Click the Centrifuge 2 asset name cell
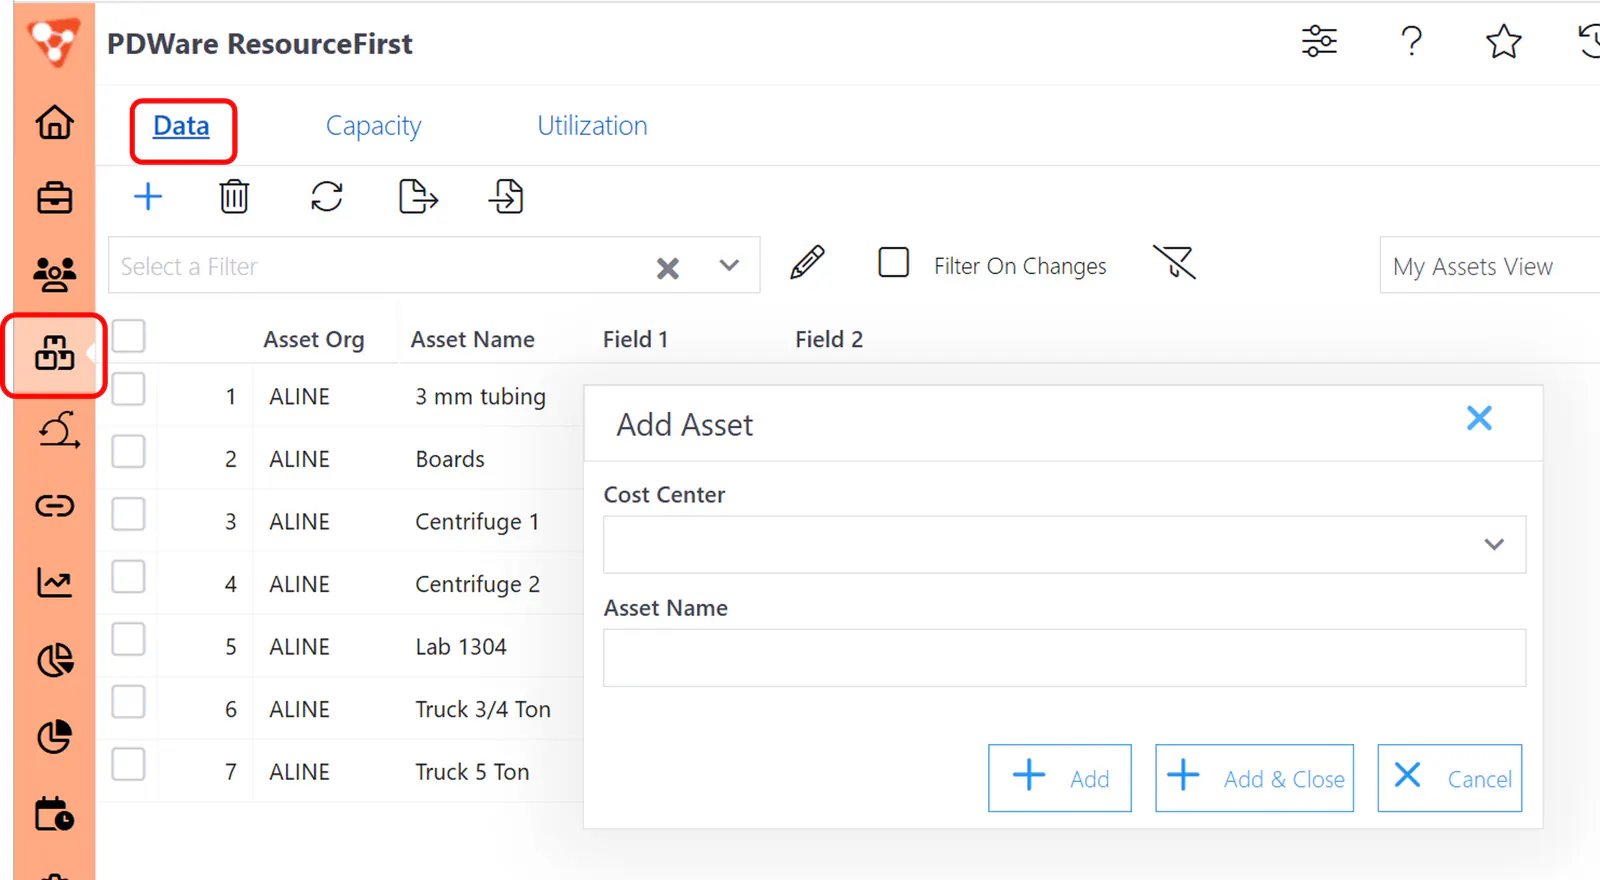This screenshot has height=880, width=1600. (477, 584)
